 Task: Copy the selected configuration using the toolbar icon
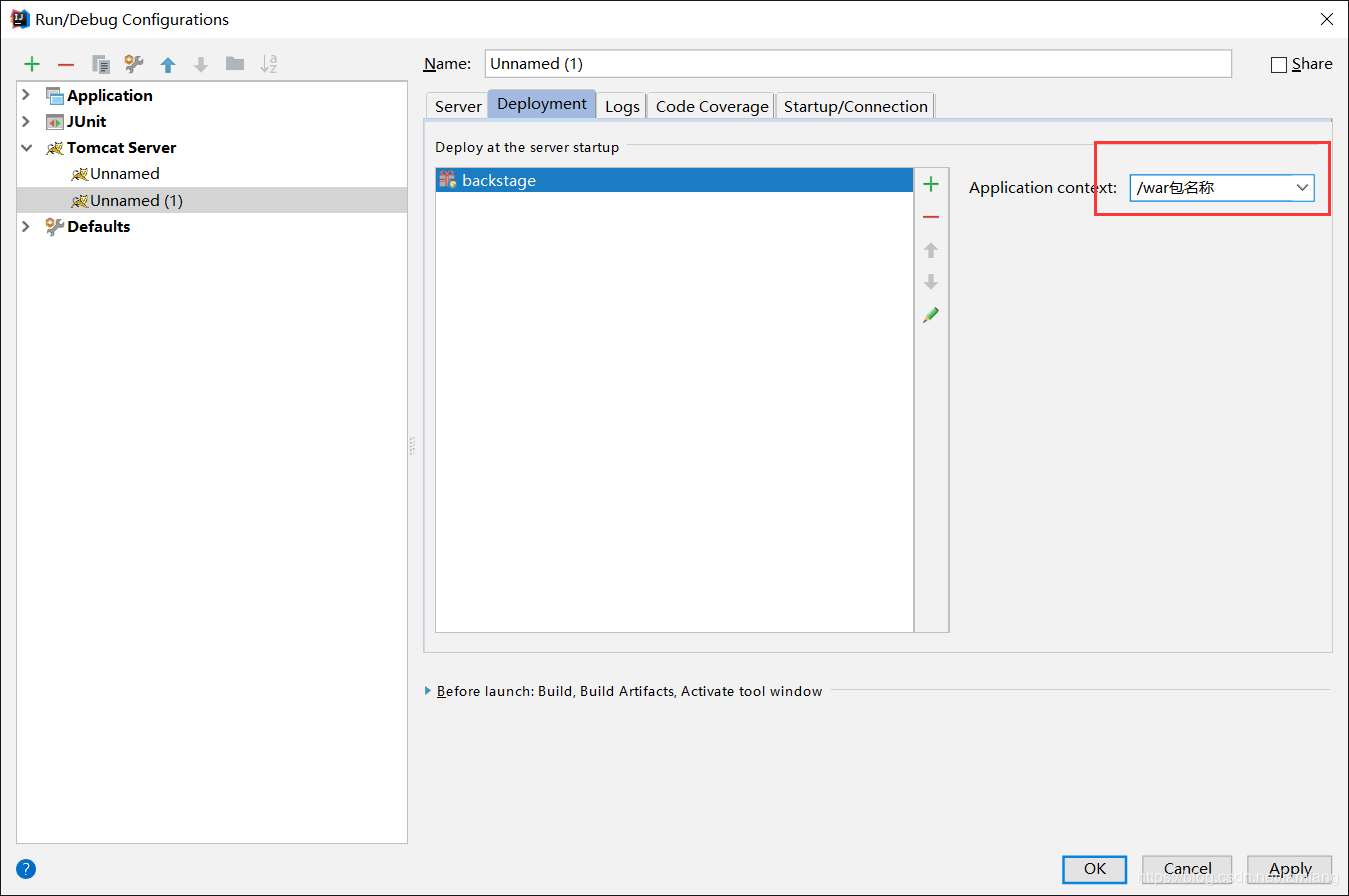(101, 64)
